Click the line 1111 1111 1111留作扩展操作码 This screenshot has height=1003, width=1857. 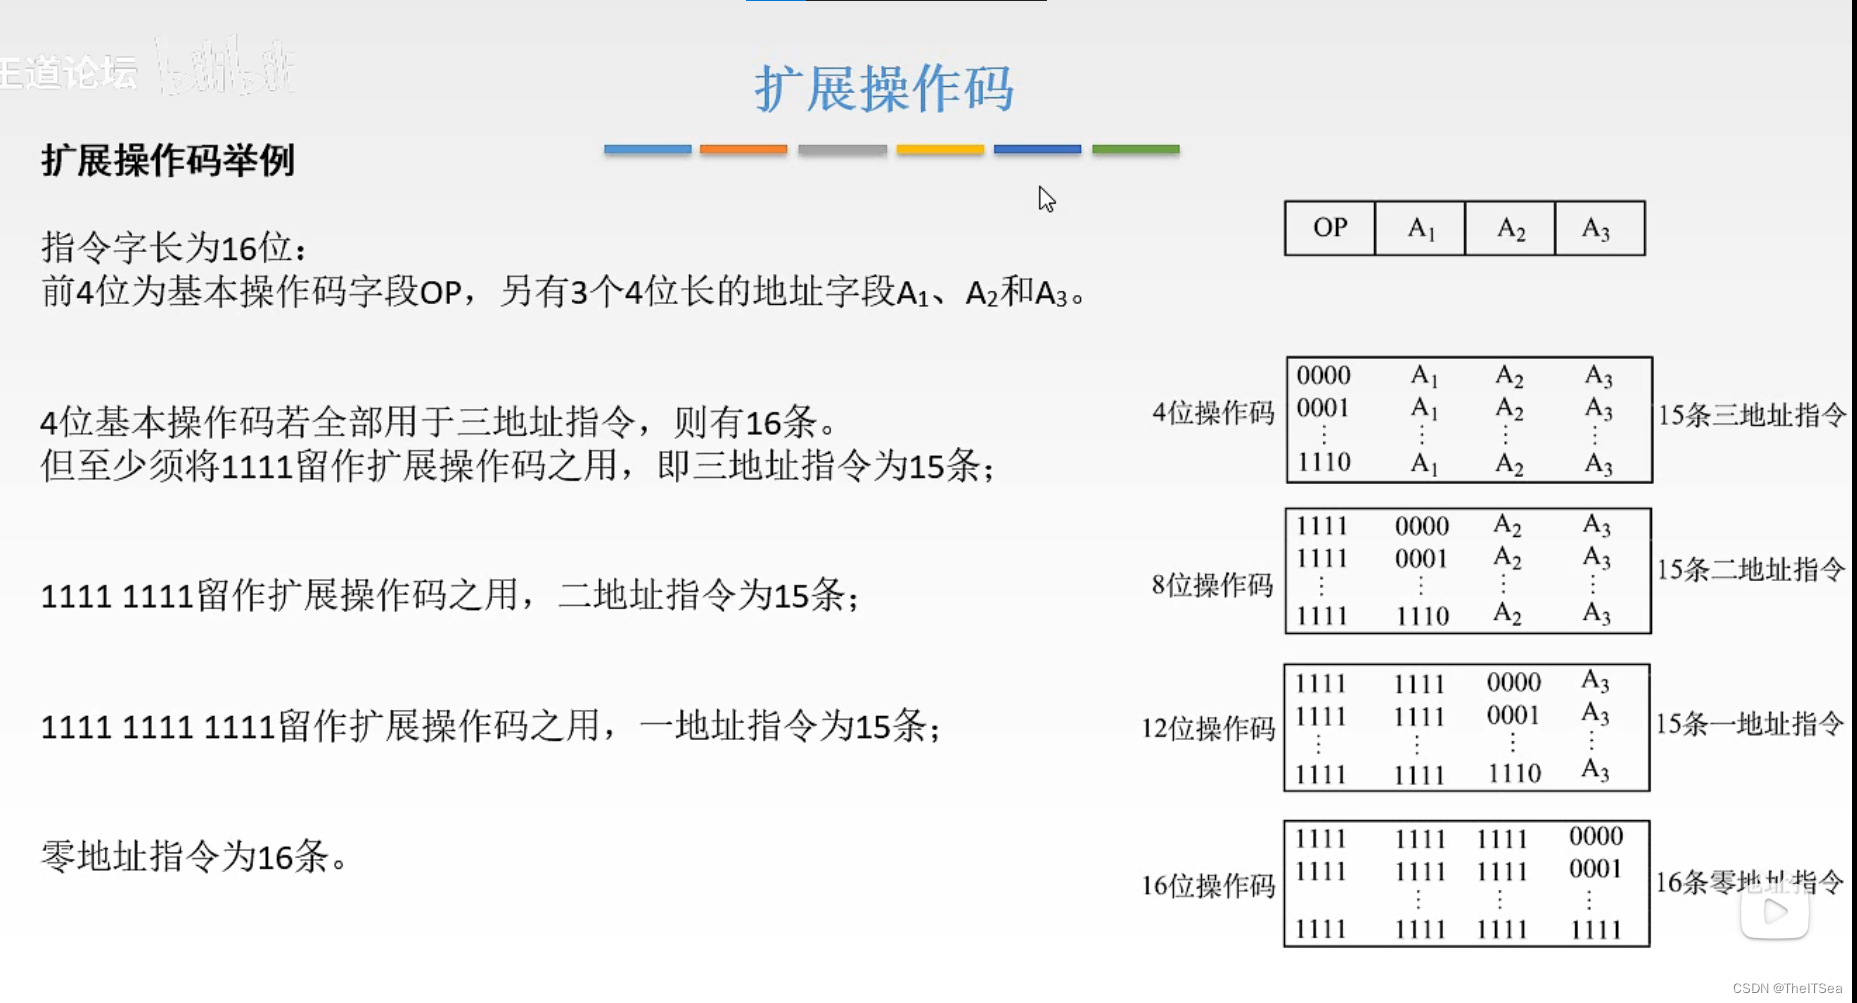[x=491, y=726]
